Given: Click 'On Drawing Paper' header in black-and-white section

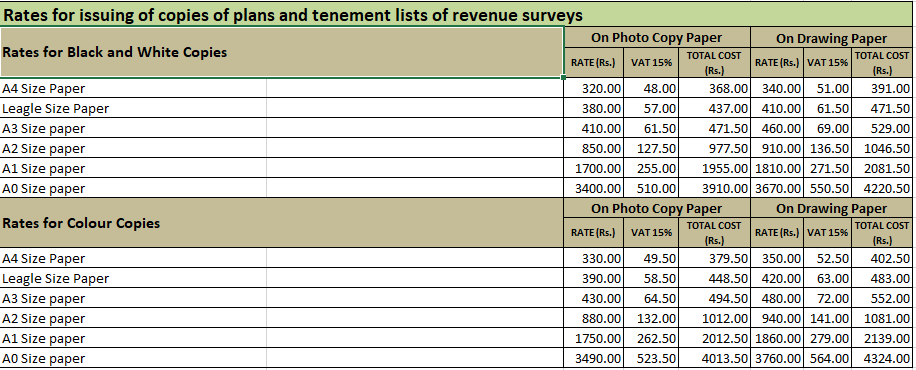Looking at the screenshot, I should 831,38.
